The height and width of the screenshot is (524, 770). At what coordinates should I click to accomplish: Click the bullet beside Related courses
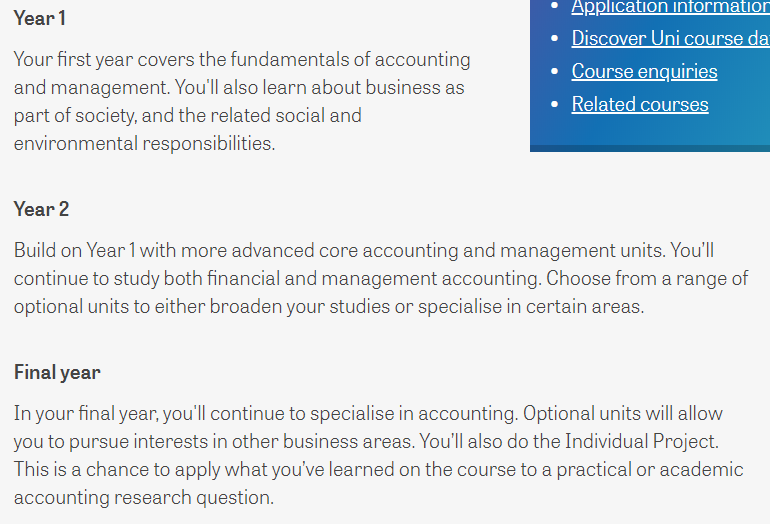(x=555, y=104)
